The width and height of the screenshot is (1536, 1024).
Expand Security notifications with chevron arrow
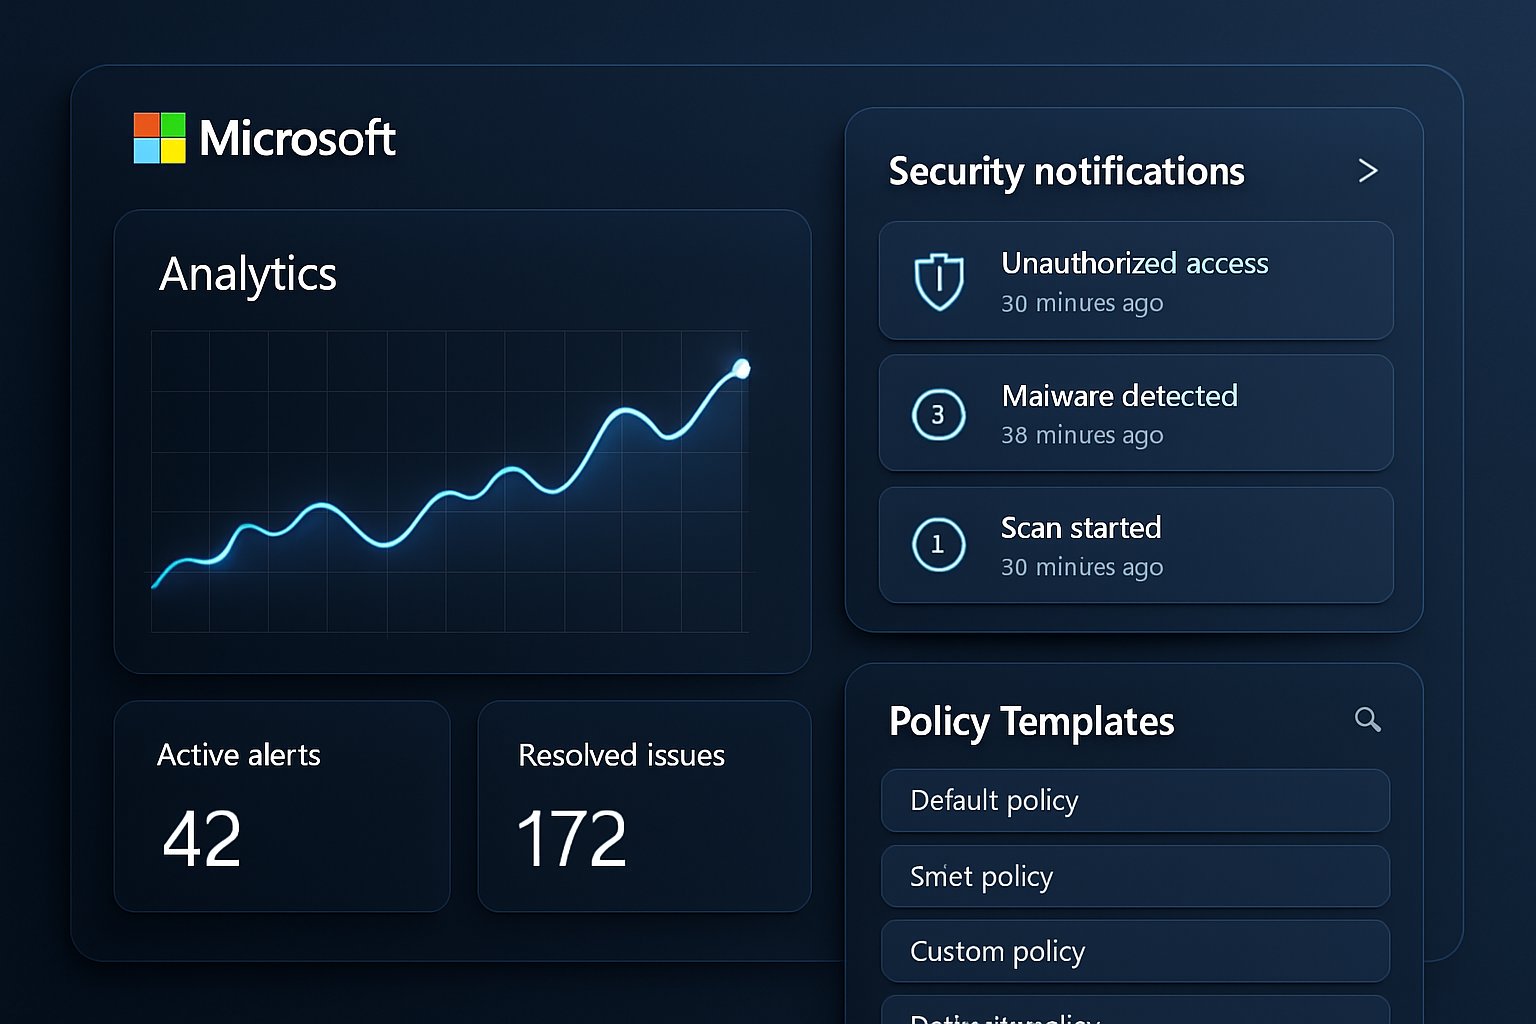(1368, 171)
